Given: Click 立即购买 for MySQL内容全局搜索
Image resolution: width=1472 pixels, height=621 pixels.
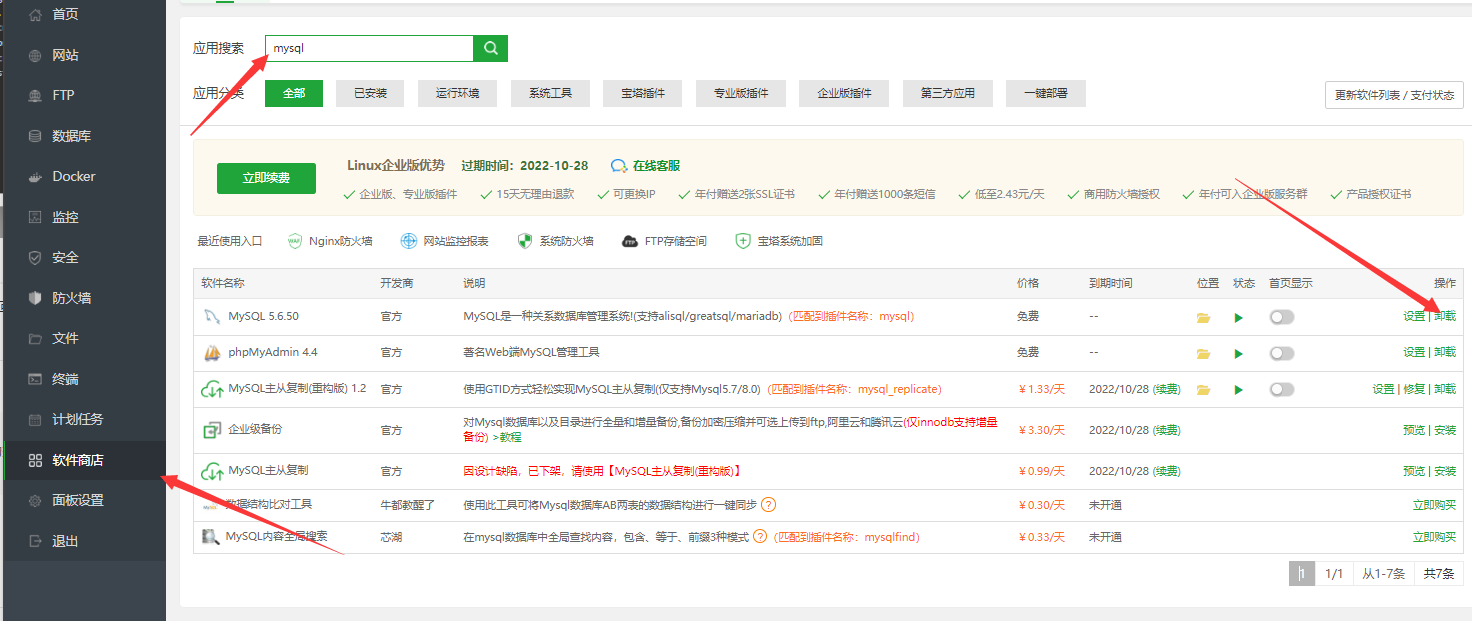Looking at the screenshot, I should [1435, 537].
